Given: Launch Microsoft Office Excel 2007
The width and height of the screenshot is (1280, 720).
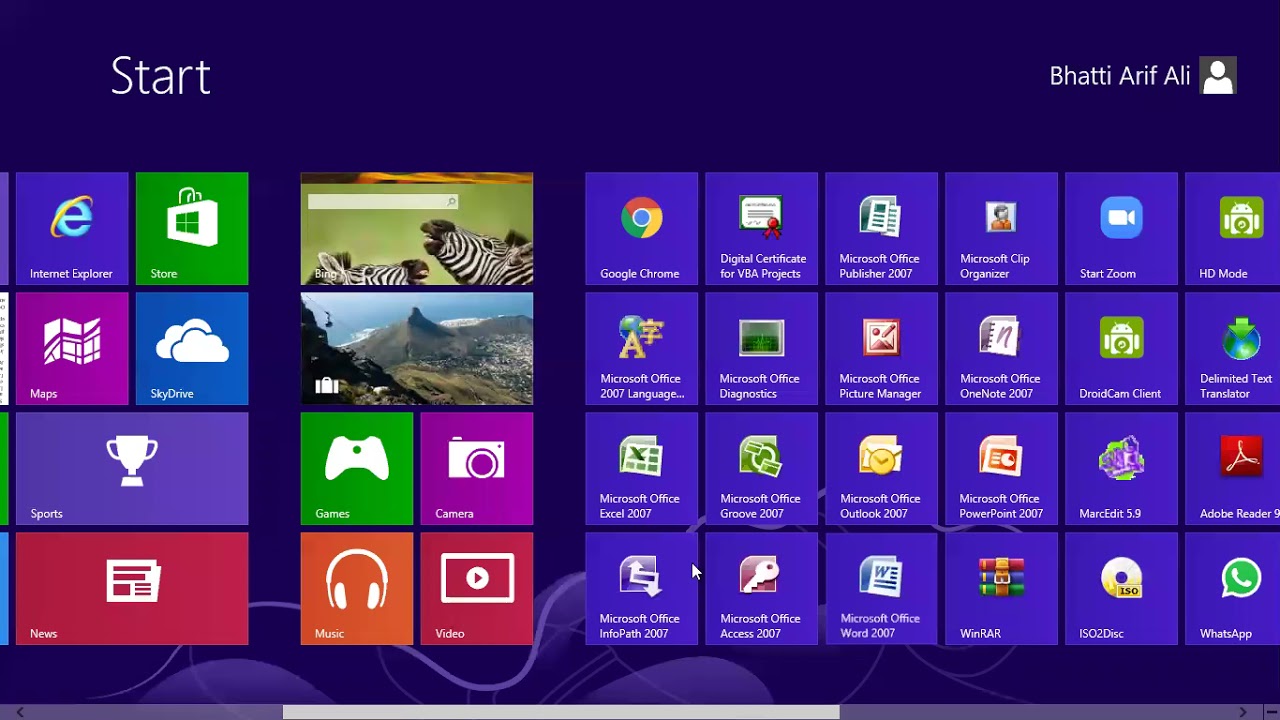Looking at the screenshot, I should pyautogui.click(x=642, y=469).
